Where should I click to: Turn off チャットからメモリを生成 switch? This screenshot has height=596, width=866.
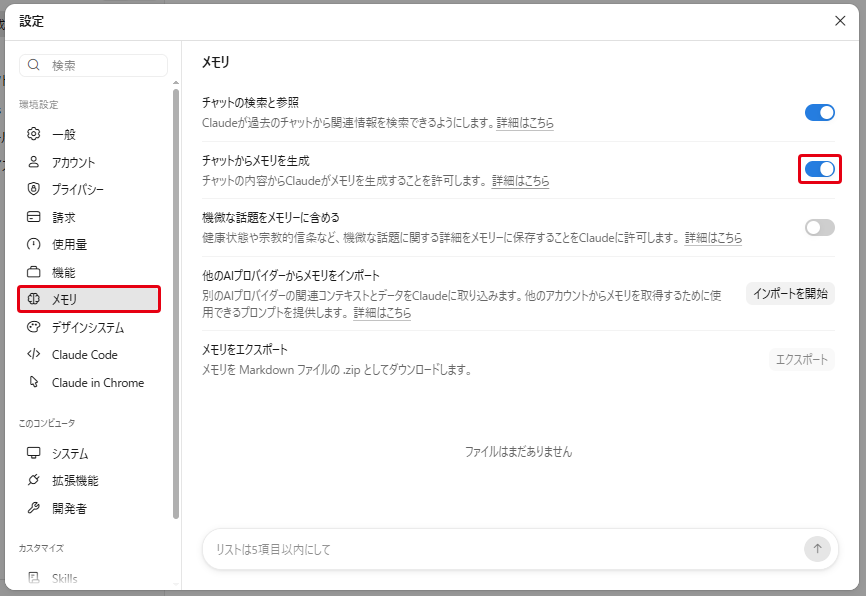820,169
